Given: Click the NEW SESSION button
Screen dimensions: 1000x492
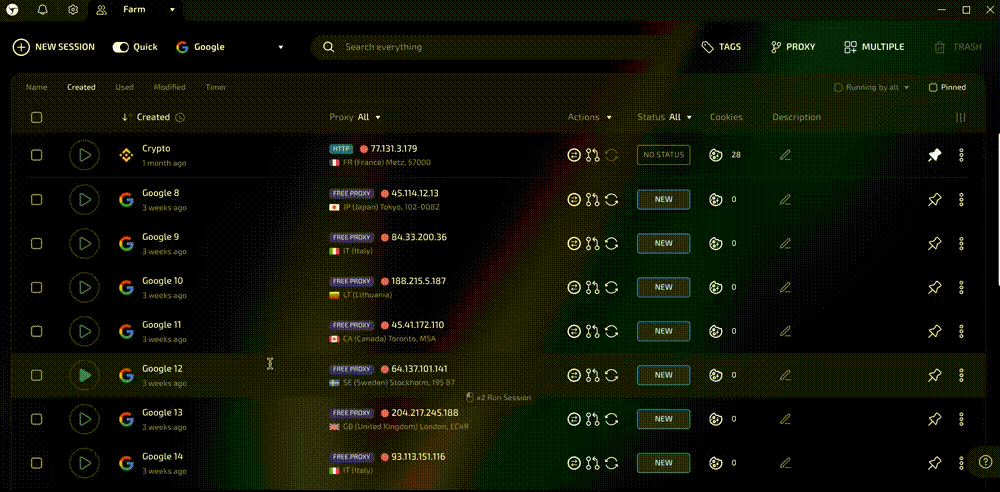Looking at the screenshot, I should pos(55,47).
